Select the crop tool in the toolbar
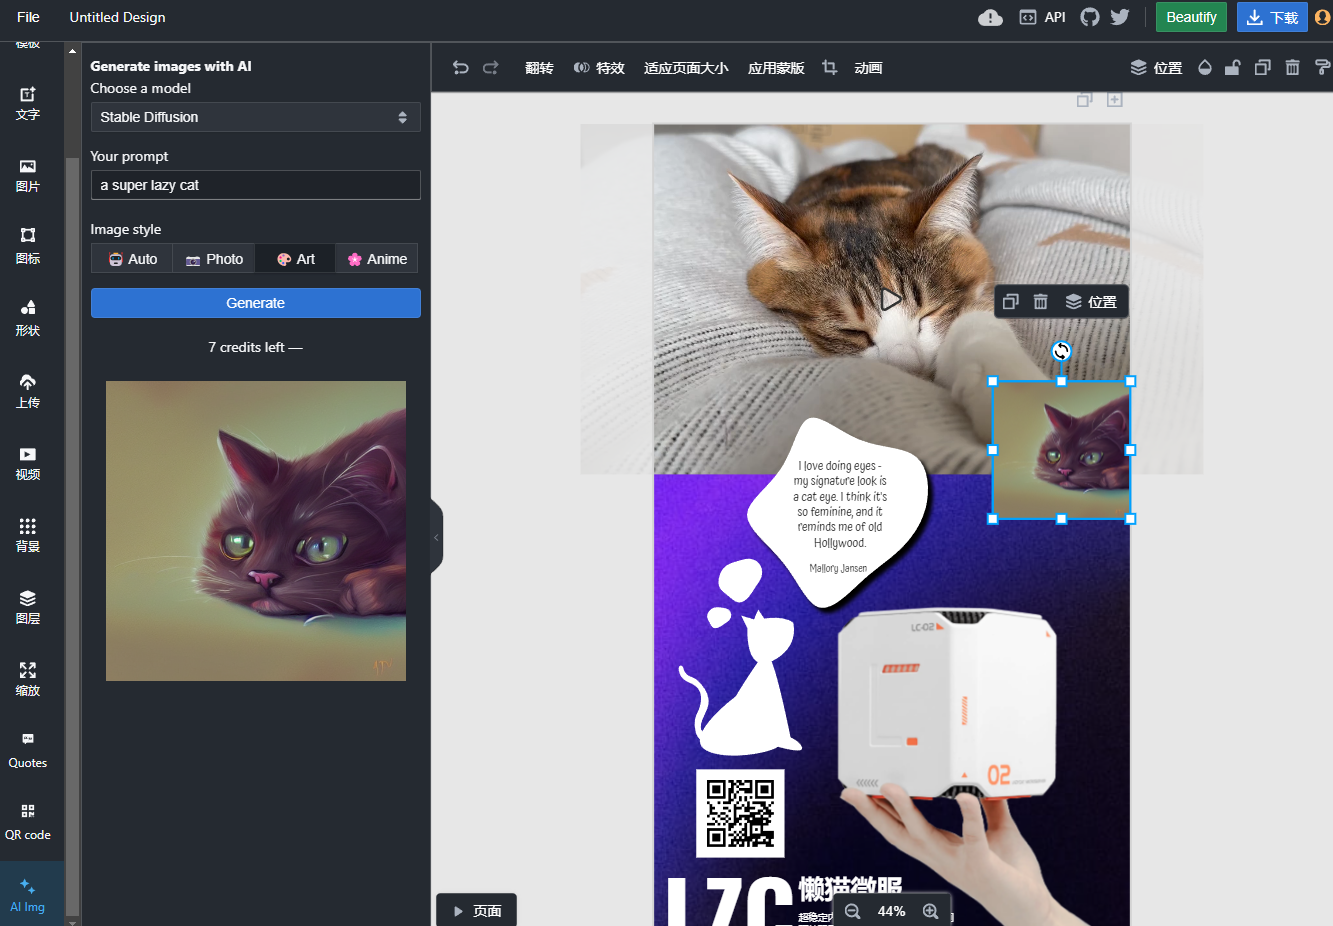 click(829, 68)
